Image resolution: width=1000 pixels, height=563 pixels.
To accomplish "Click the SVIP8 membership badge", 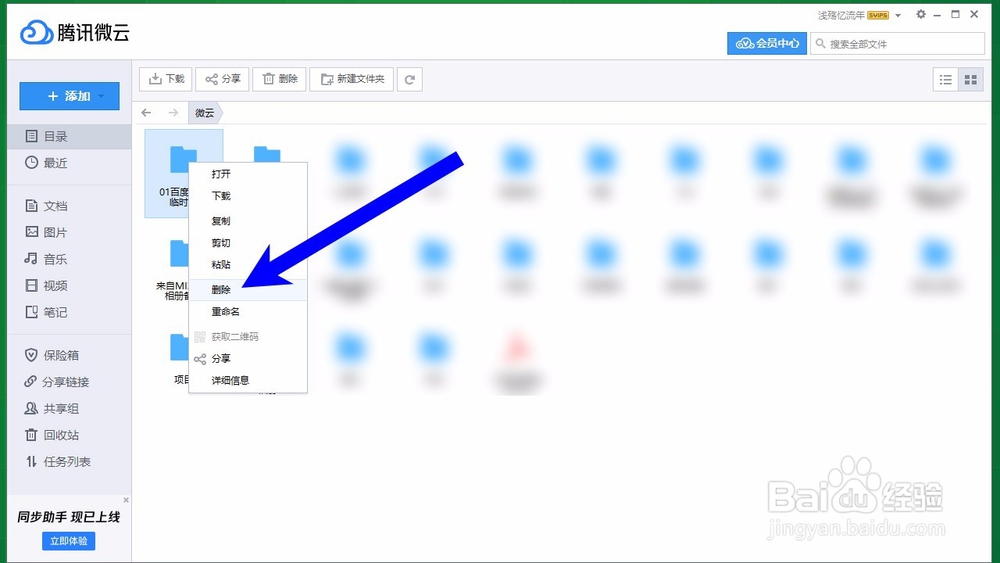I will [878, 15].
